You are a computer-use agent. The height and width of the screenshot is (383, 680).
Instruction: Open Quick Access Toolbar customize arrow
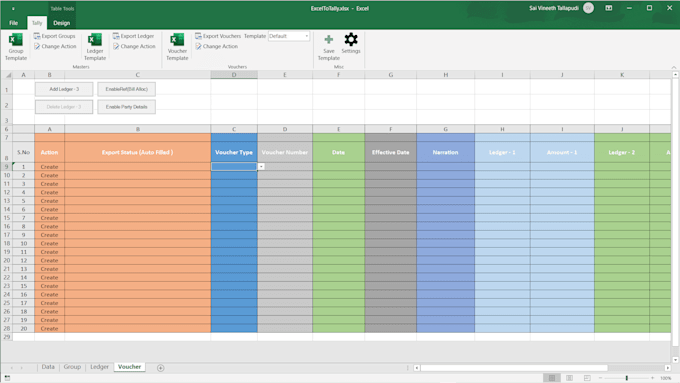13,9
